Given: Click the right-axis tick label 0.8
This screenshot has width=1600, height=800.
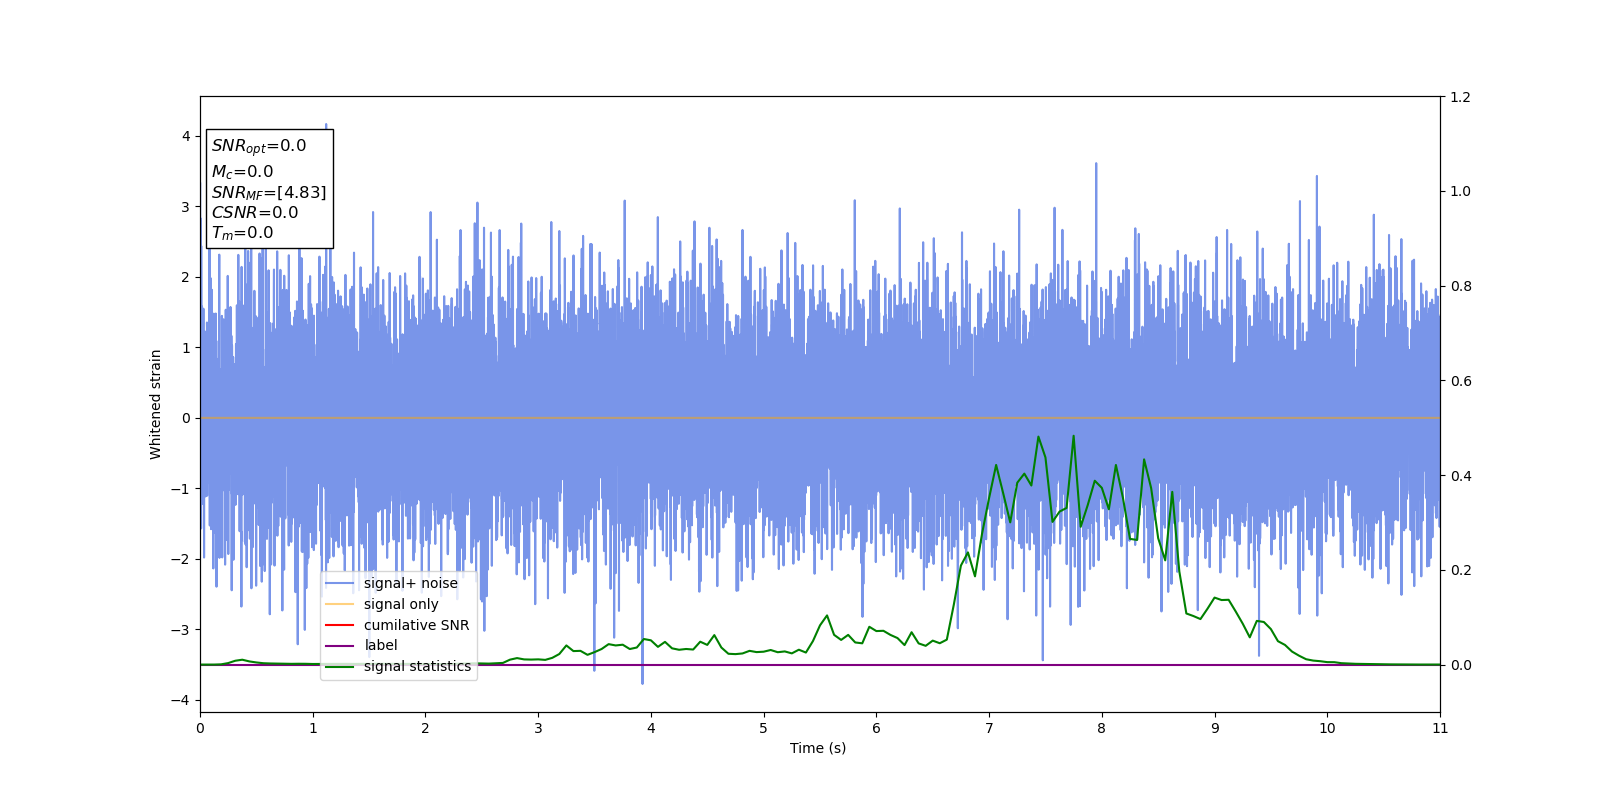Looking at the screenshot, I should pos(1460,286).
